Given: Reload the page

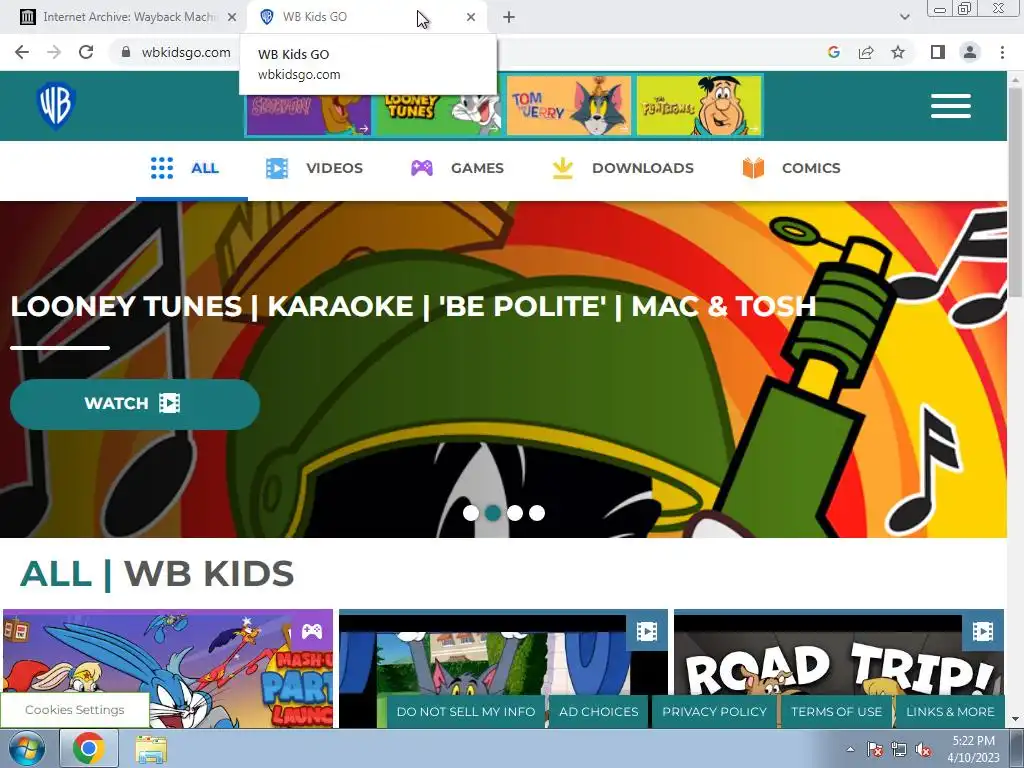Looking at the screenshot, I should (86, 52).
